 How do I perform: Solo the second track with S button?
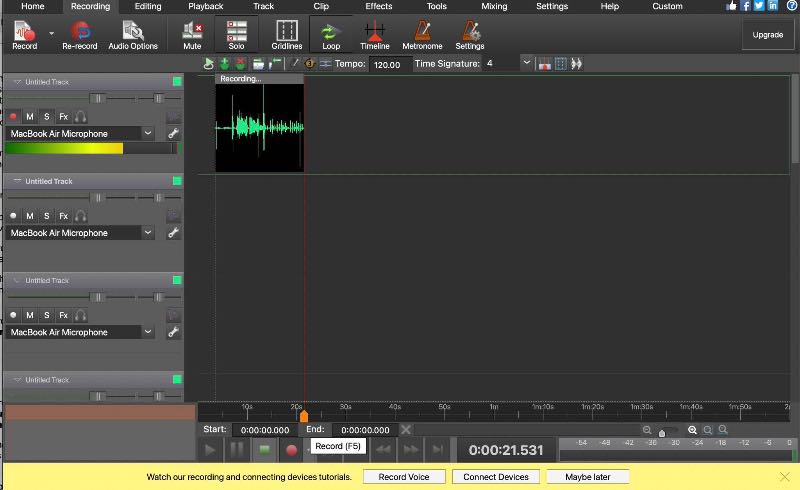click(46, 216)
